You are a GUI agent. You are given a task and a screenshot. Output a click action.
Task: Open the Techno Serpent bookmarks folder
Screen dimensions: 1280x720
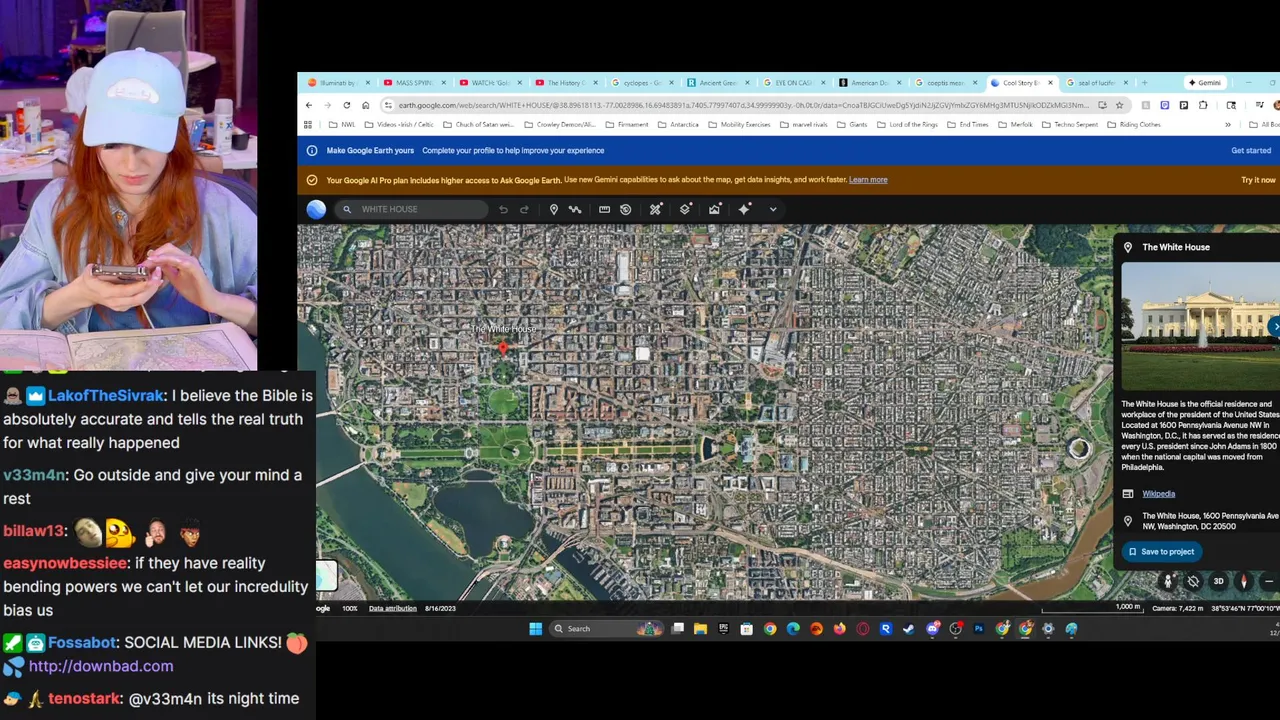pos(1069,125)
